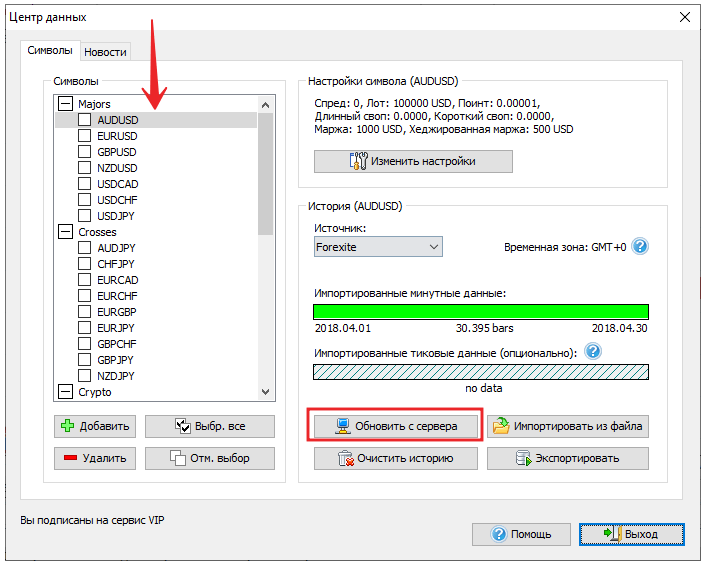Screen dimensions: 707x564
Task: Select the Символы tab
Action: [x=49, y=50]
